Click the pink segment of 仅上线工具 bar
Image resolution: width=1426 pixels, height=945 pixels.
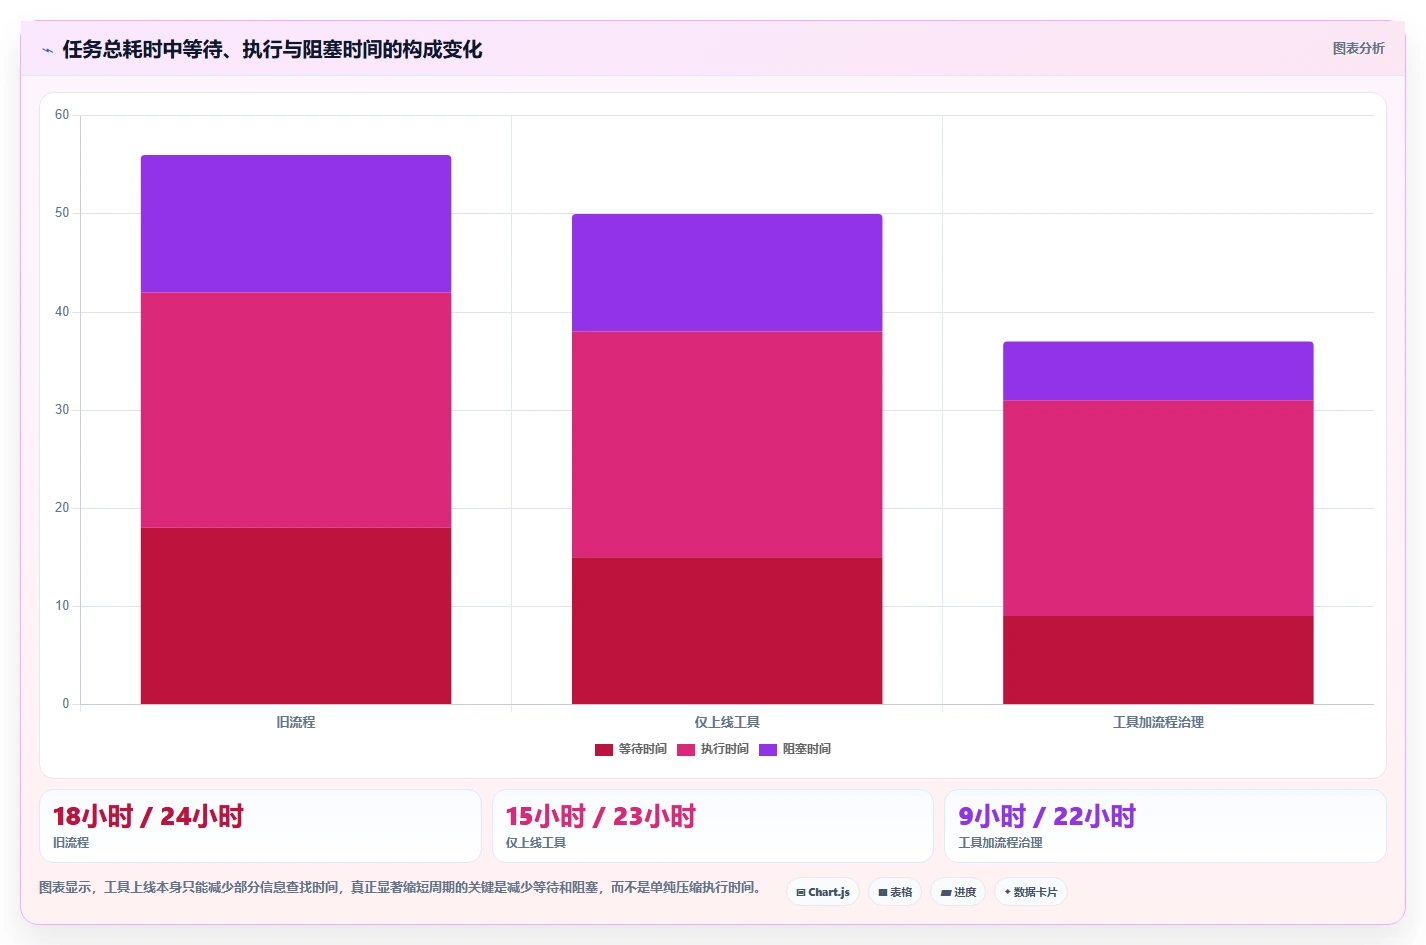point(727,444)
